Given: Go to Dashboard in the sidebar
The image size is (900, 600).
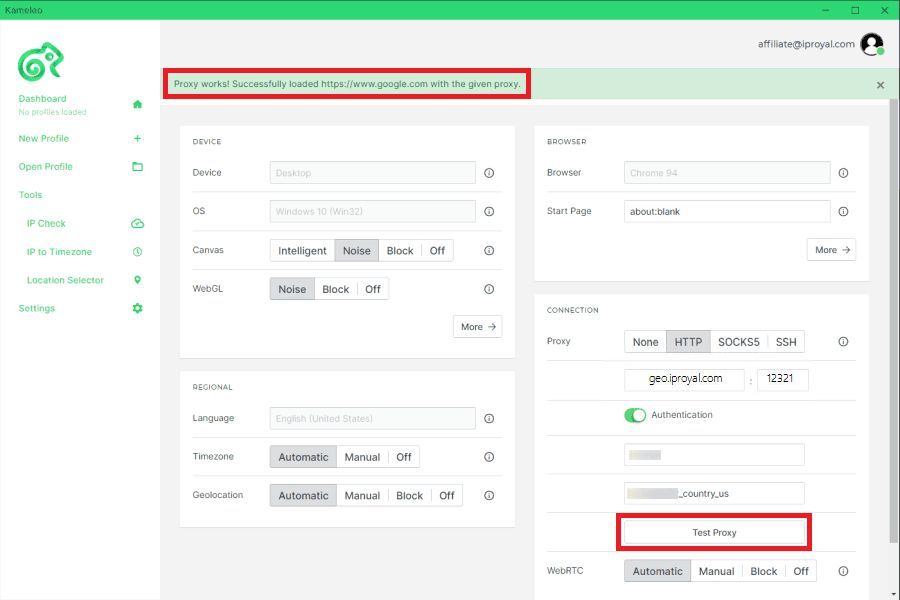Looking at the screenshot, I should (x=42, y=99).
